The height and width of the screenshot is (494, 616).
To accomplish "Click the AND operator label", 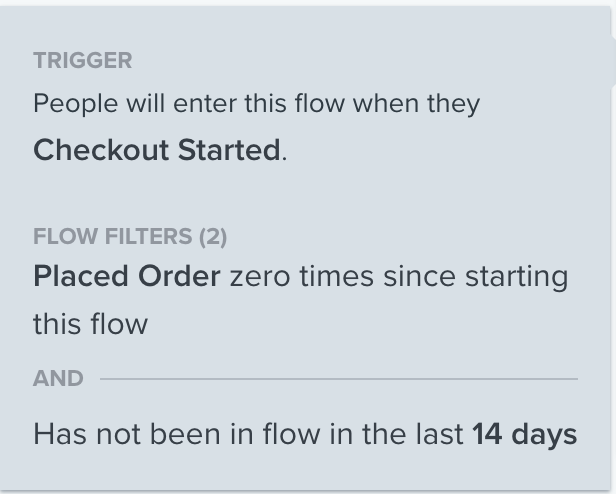I will (x=58, y=379).
